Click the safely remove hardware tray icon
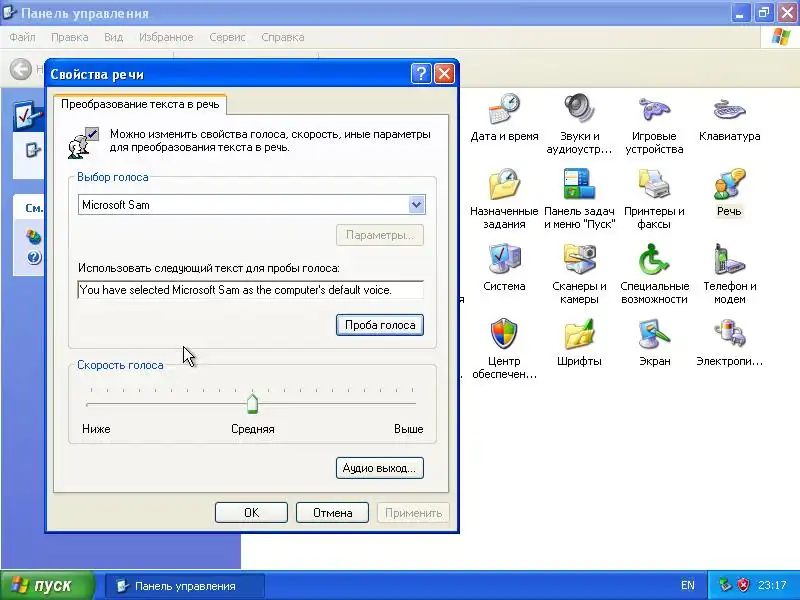Viewport: 800px width, 600px height. pyautogui.click(x=725, y=585)
